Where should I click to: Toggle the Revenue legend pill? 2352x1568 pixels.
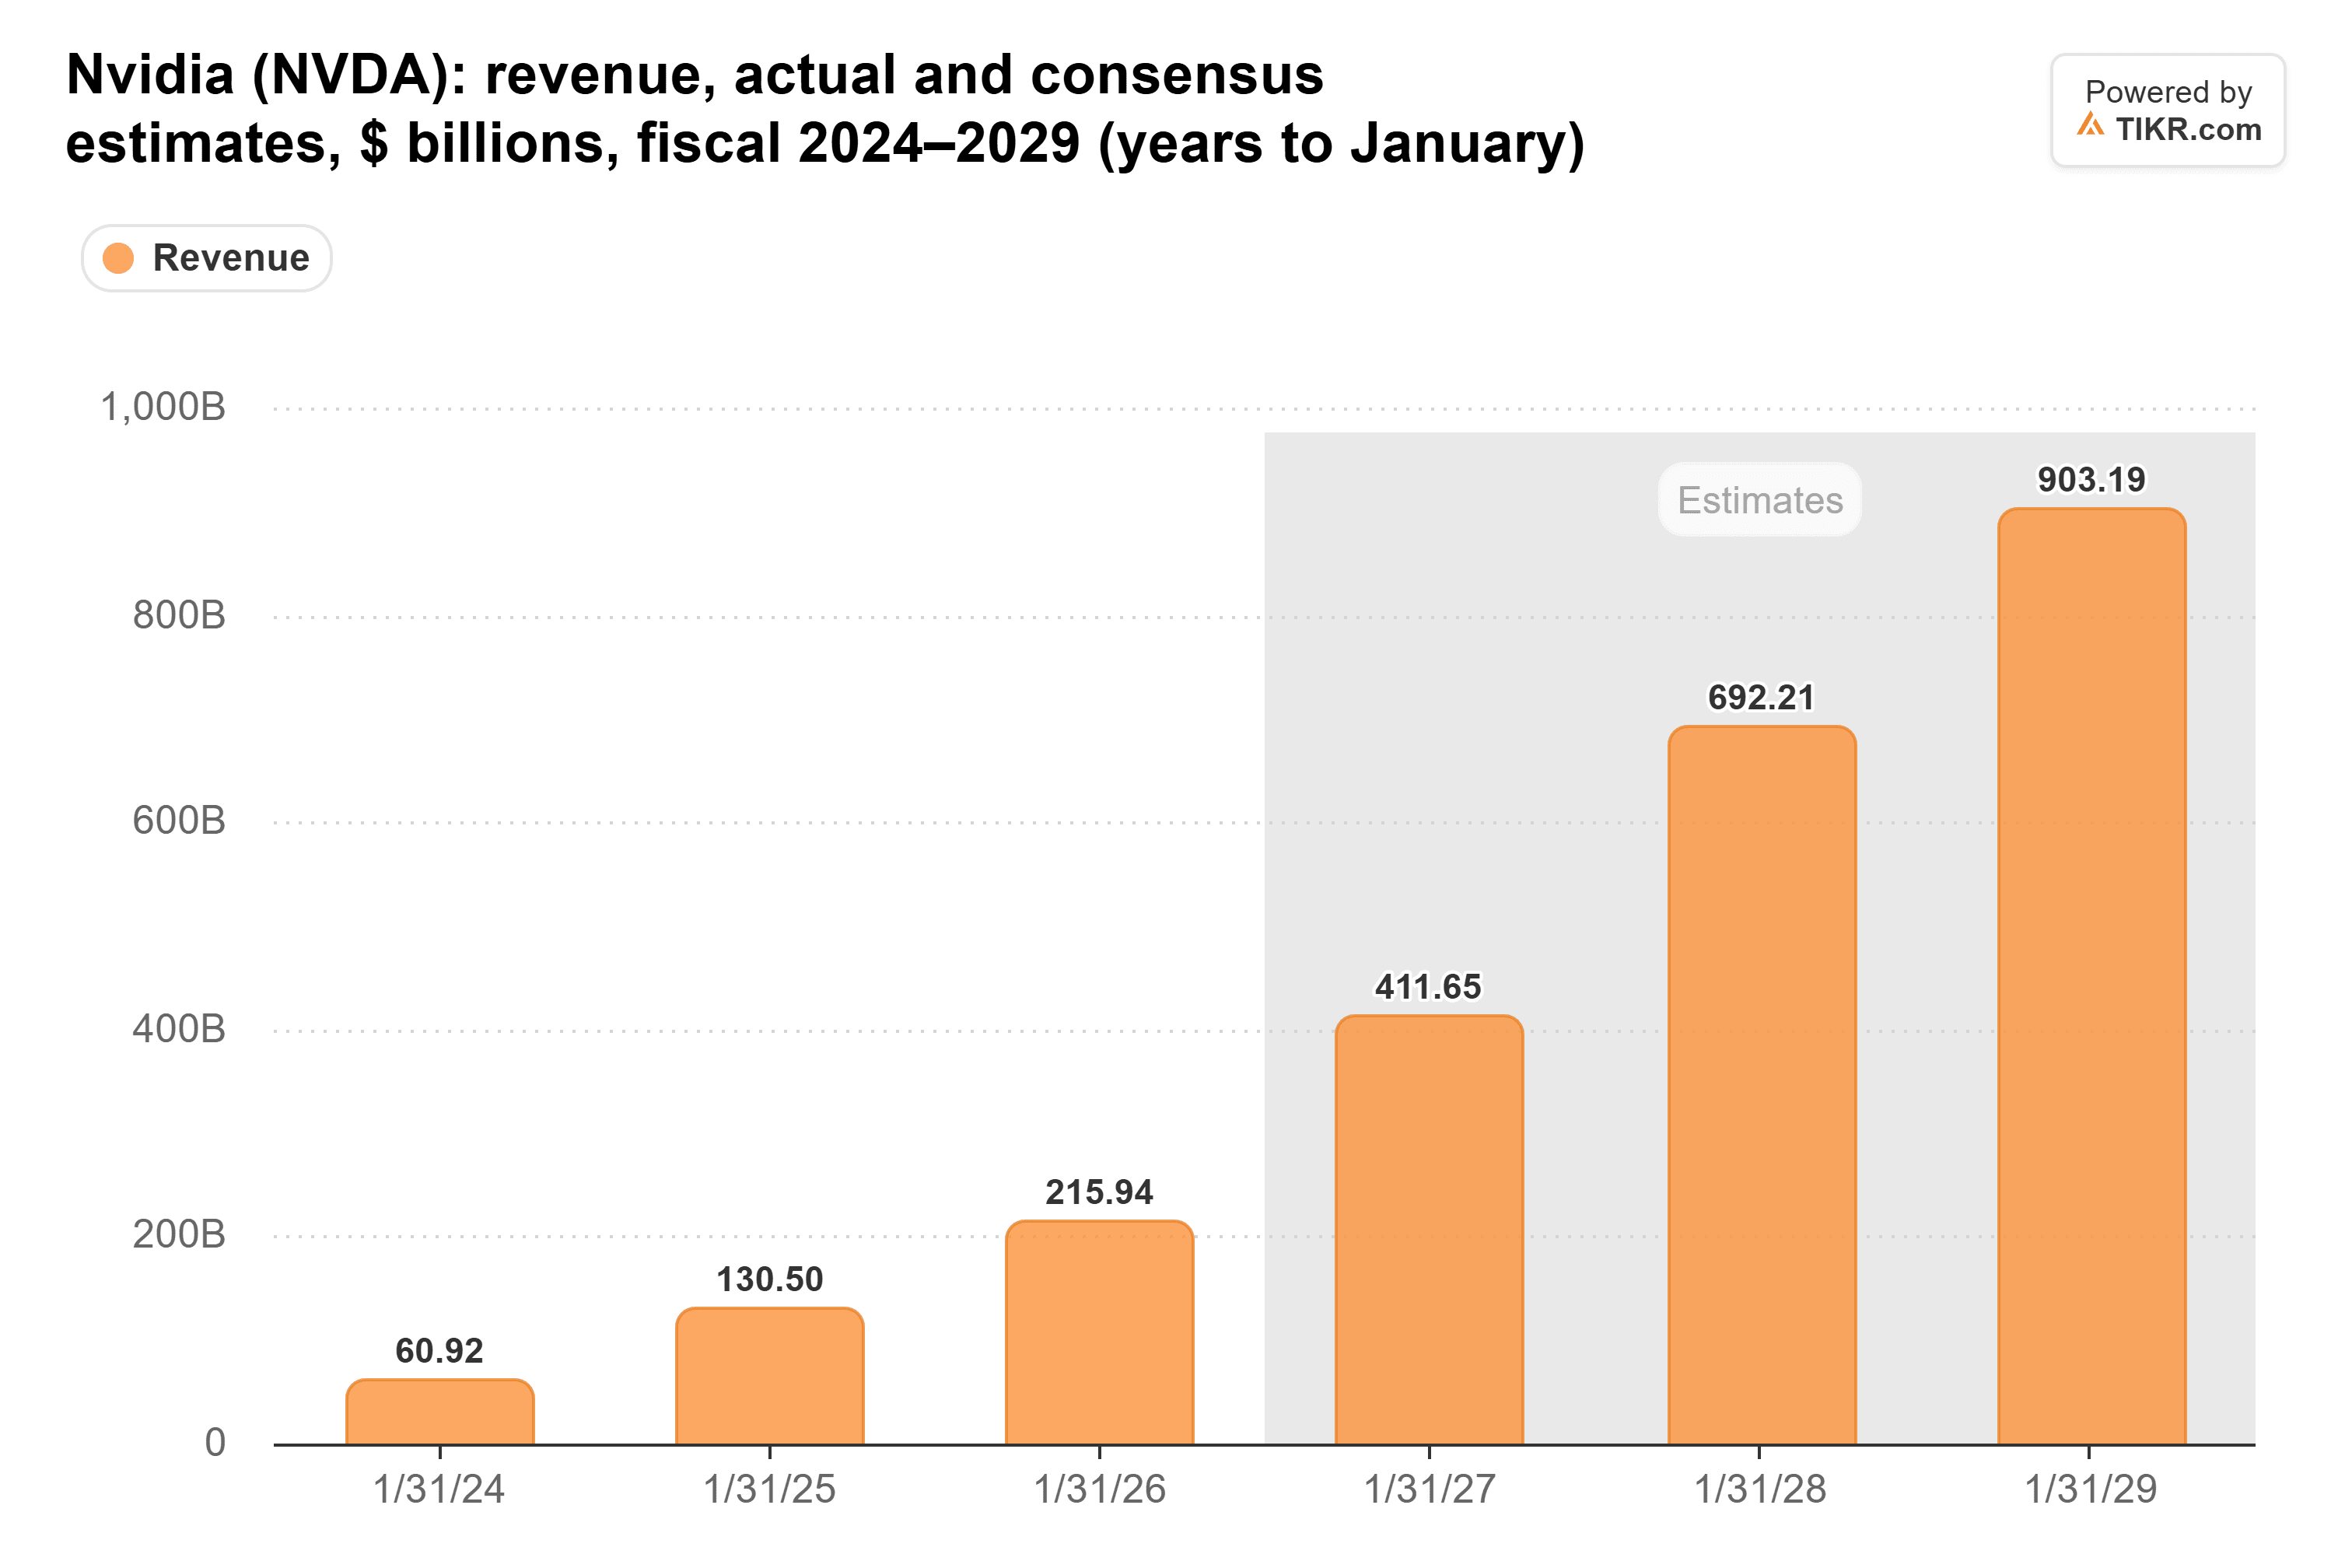click(206, 258)
